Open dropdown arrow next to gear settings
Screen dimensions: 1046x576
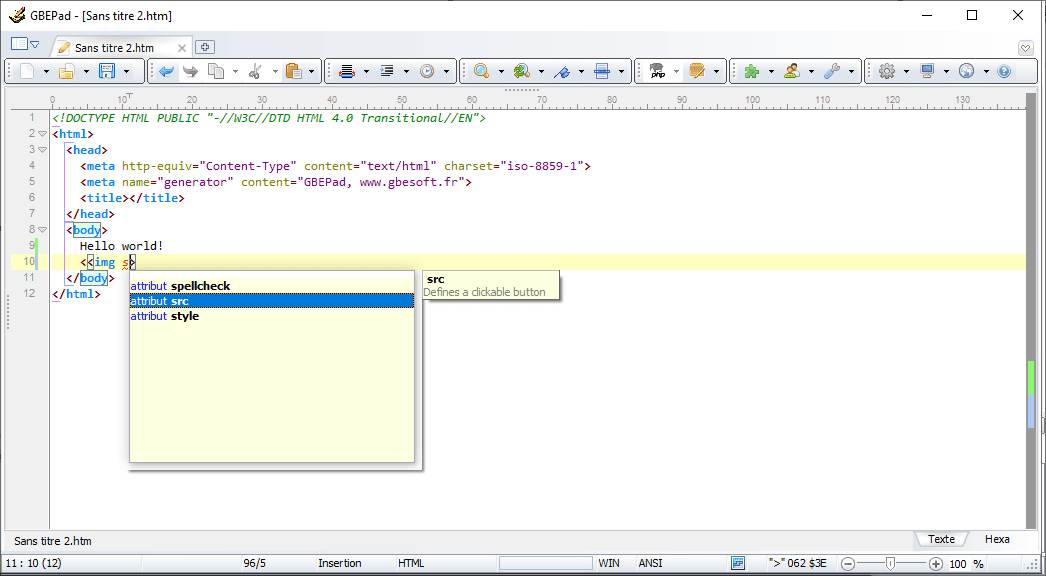[x=906, y=71]
